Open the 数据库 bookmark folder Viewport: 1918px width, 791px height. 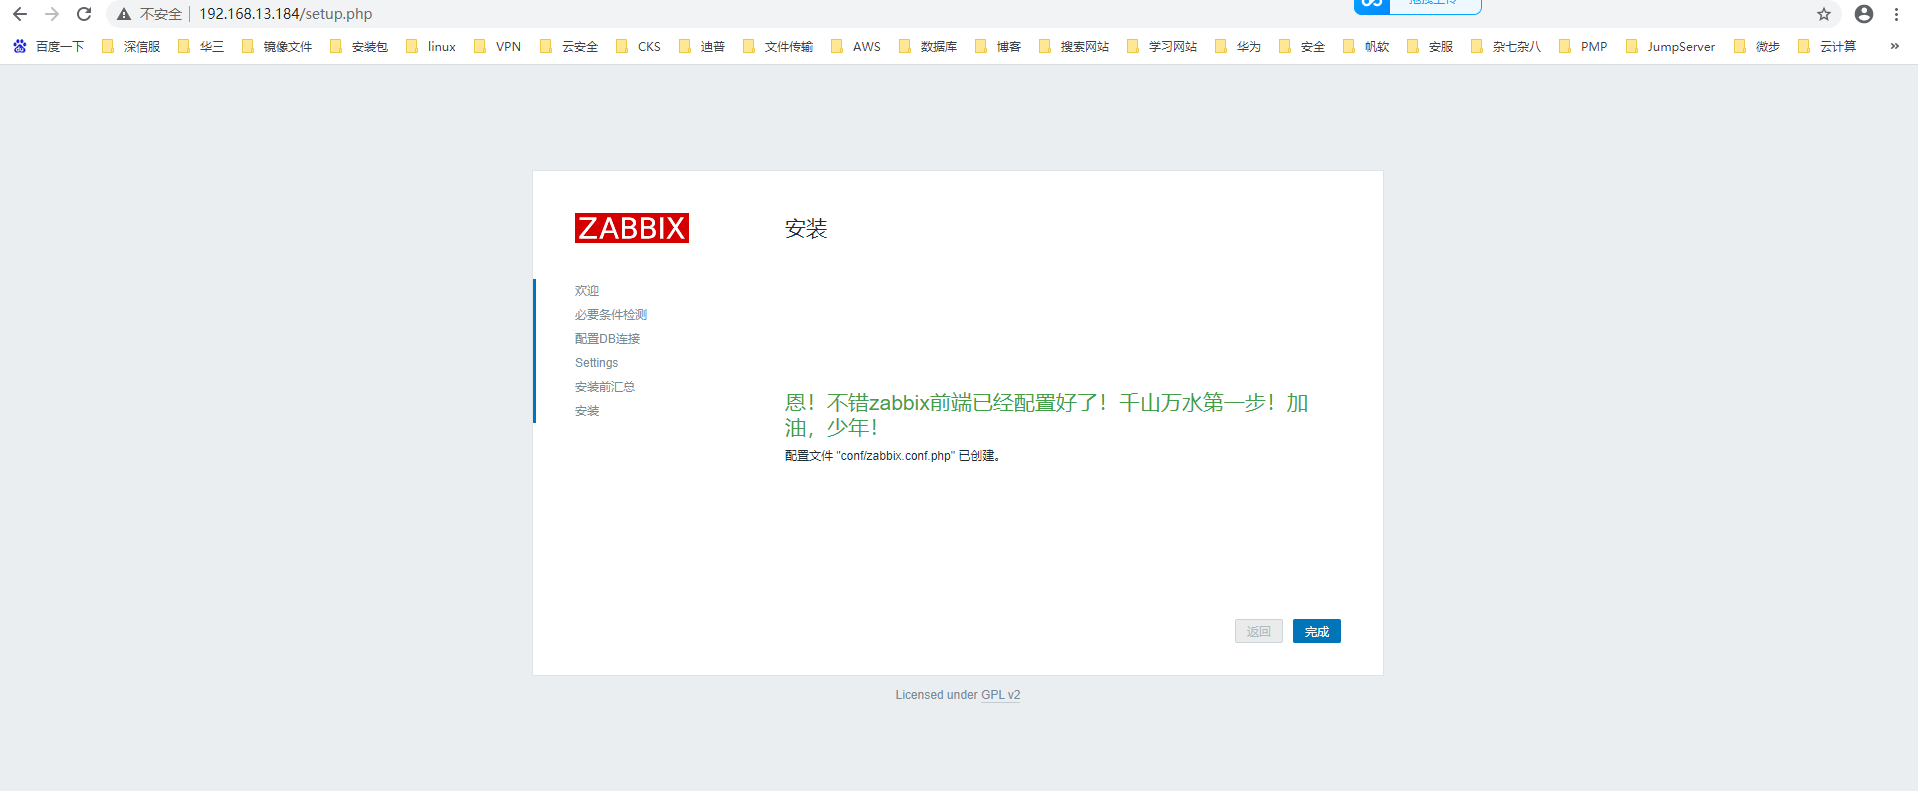pos(928,46)
